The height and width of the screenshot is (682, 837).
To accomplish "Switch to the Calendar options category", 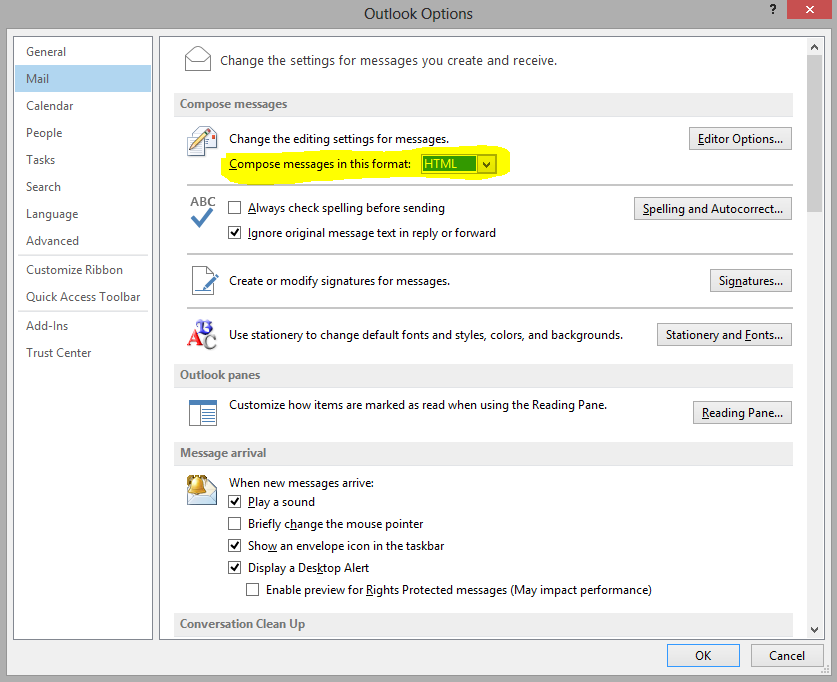I will tap(83, 106).
